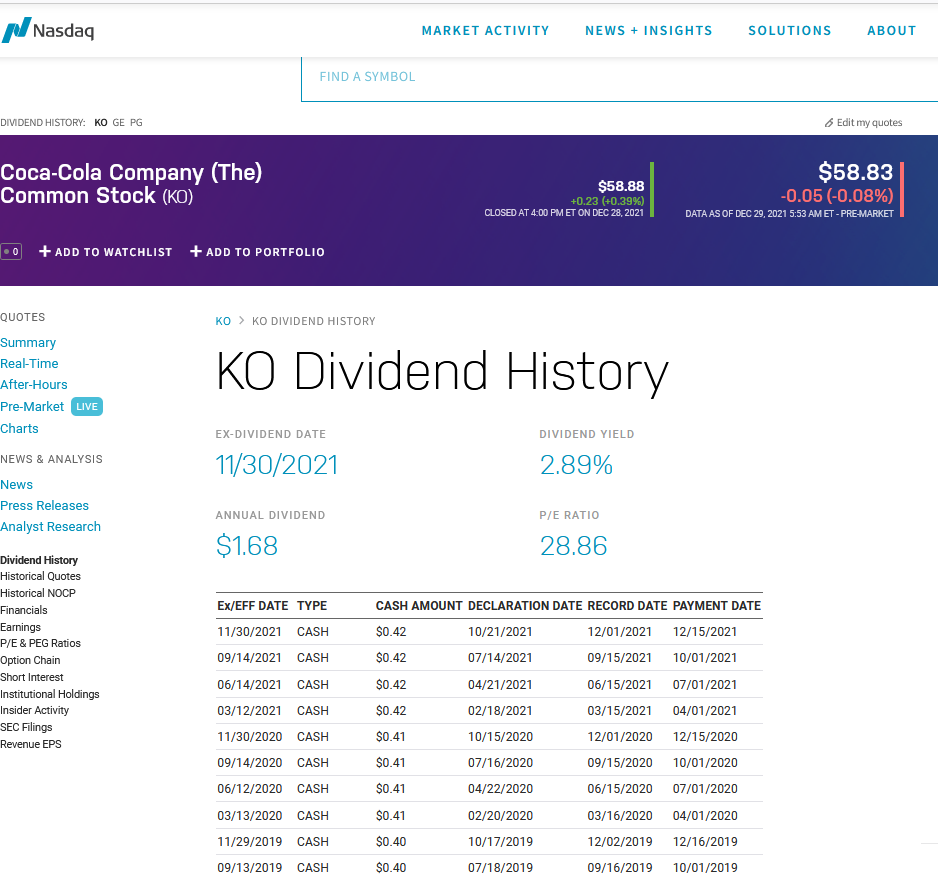This screenshot has height=879, width=938.
Task: Click KO in the breadcrumb trail
Action: [x=223, y=321]
